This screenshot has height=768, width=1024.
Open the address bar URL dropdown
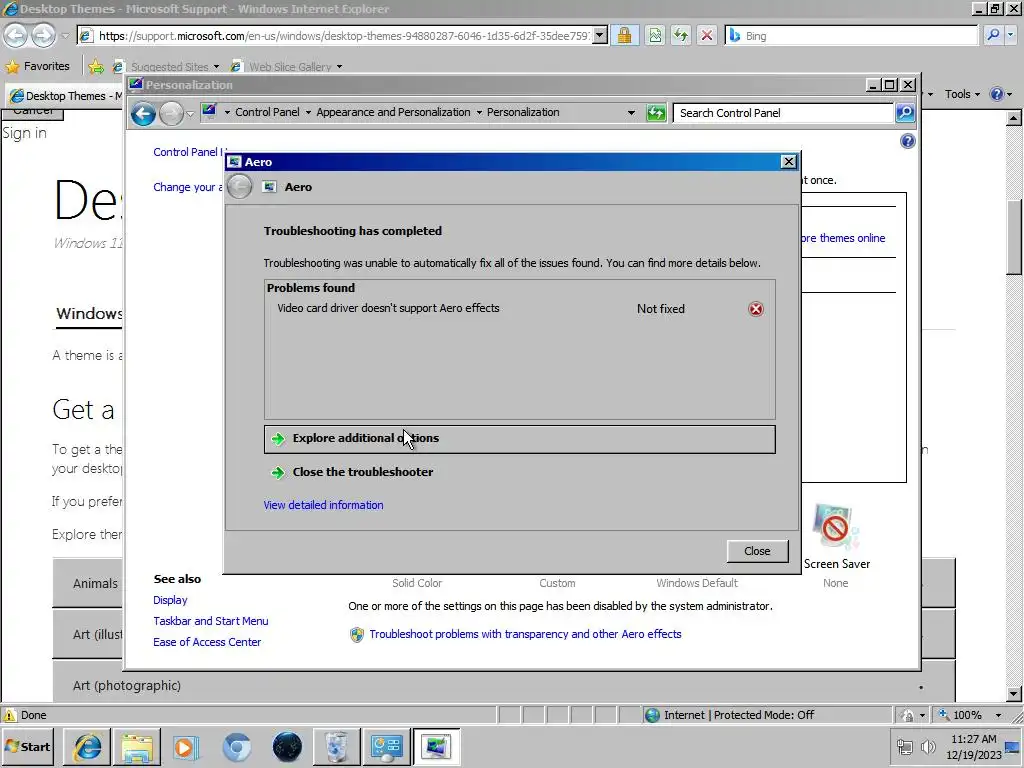coord(600,35)
